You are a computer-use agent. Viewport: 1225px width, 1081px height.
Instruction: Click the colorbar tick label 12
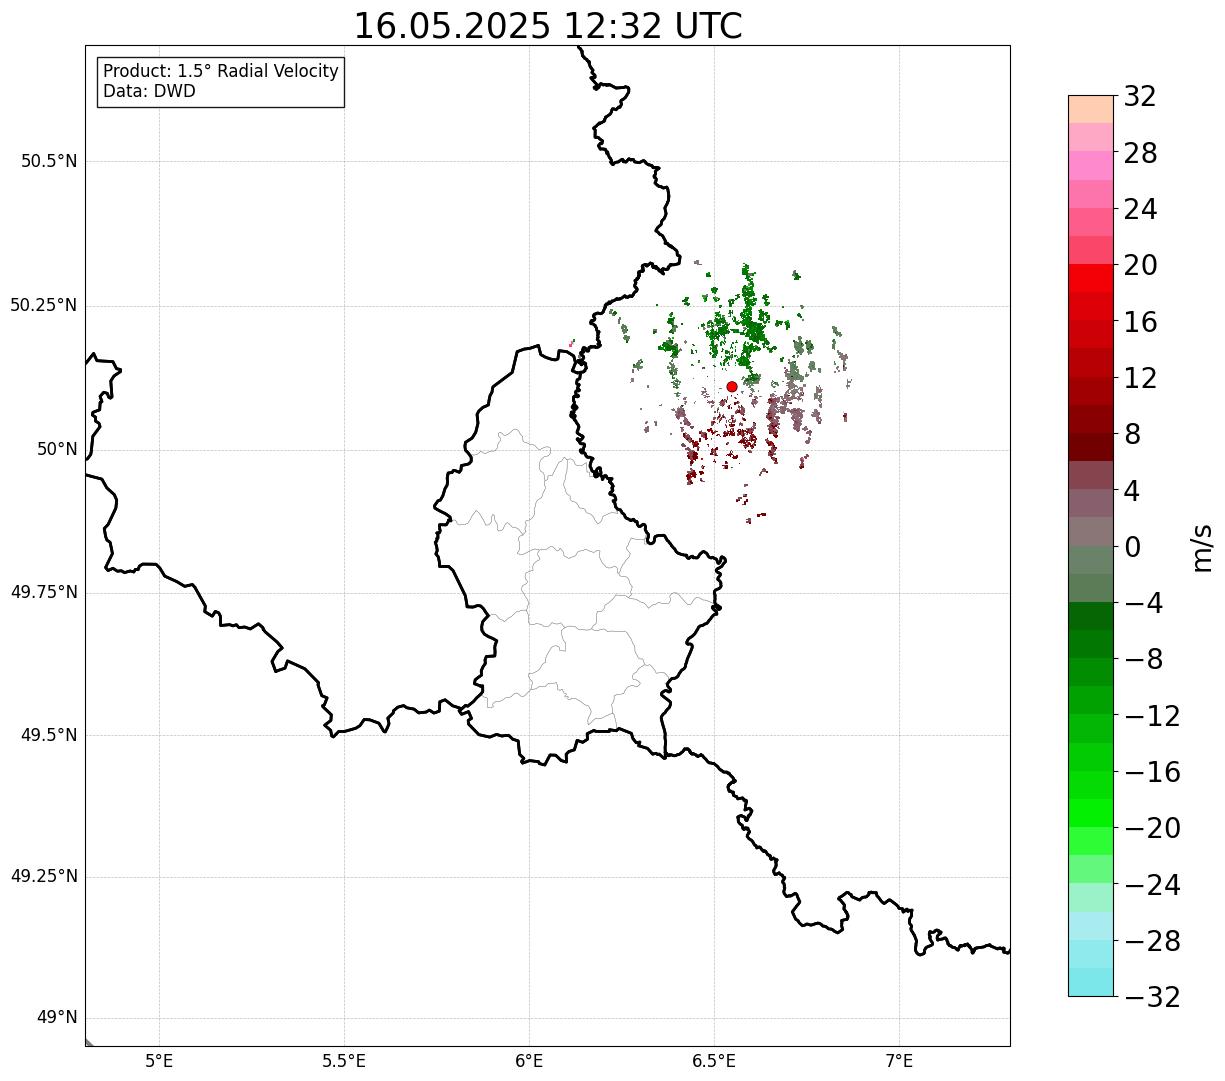click(x=1140, y=378)
